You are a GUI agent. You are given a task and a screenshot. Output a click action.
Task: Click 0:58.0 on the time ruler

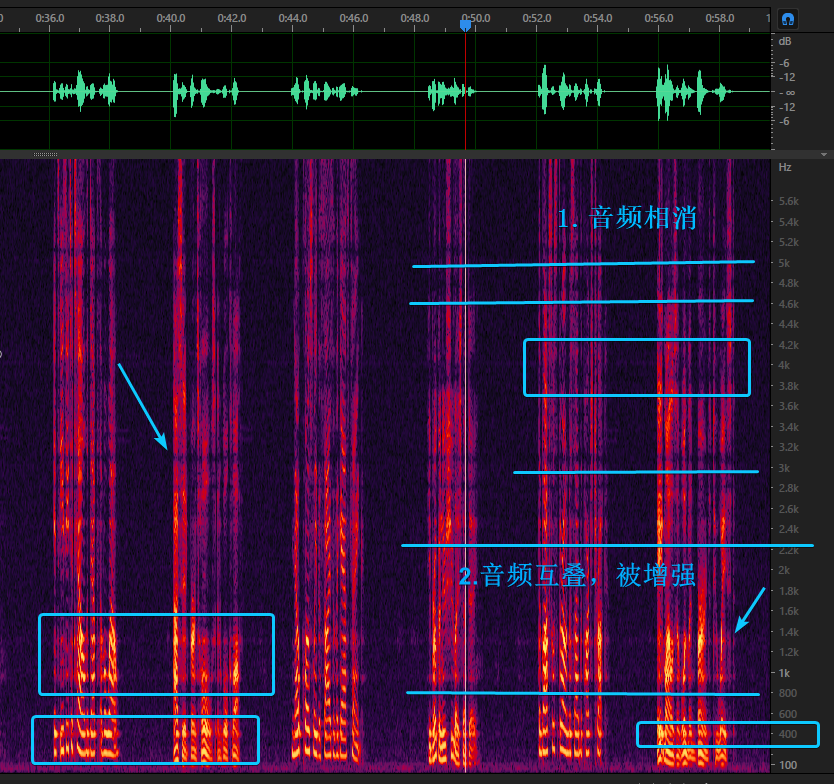[x=720, y=18]
